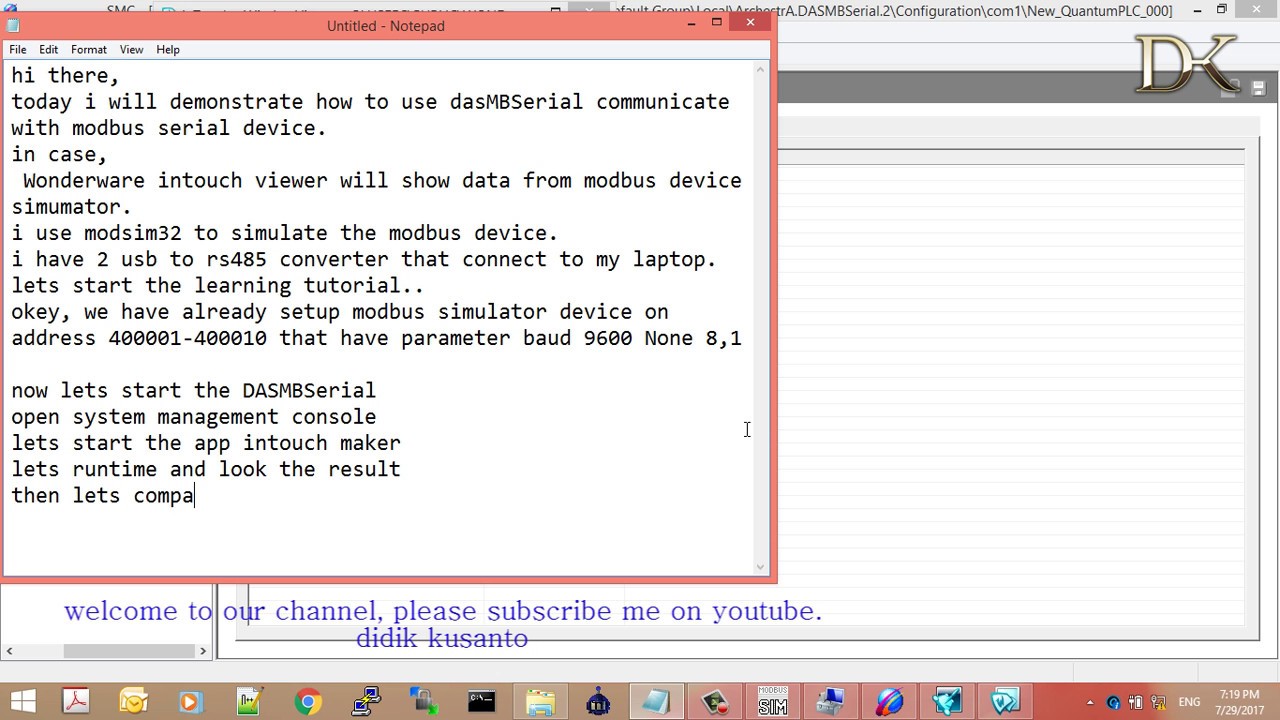
Task: Open the Windows Start button
Action: 23,701
